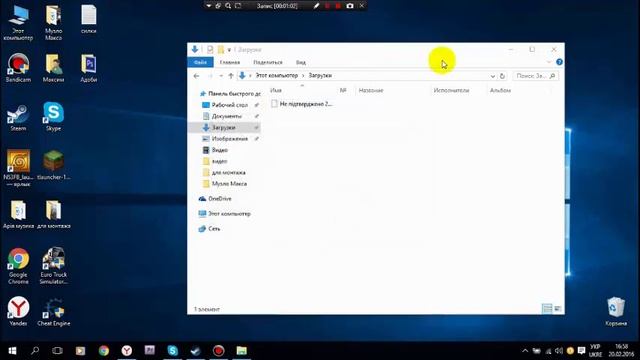Viewport: 640px width, 360px height.
Task: Switch to large icons view in status bar
Action: (558, 309)
